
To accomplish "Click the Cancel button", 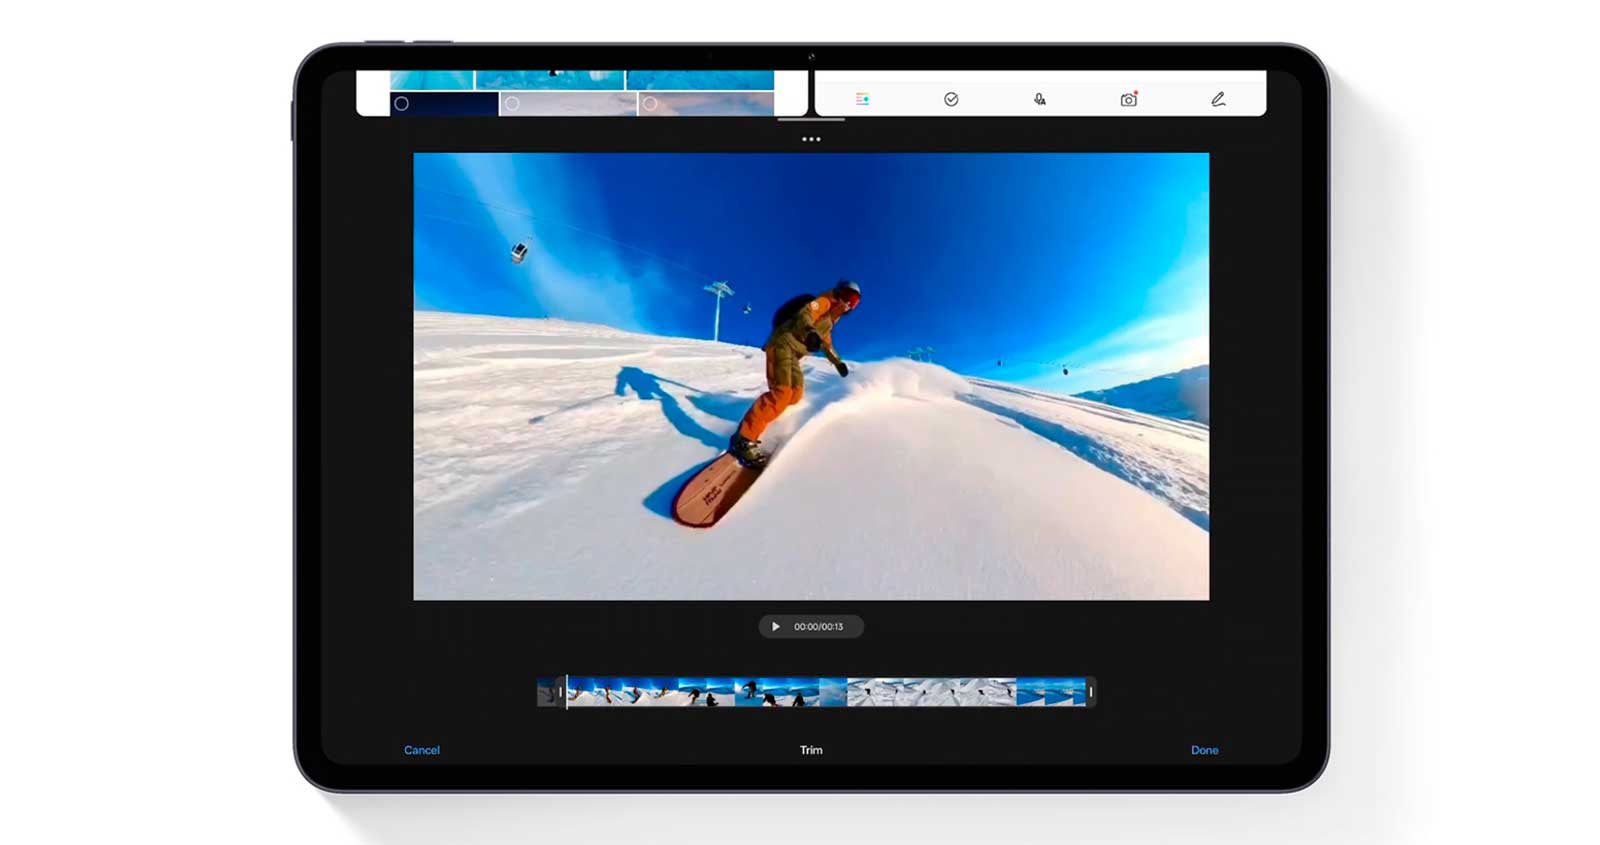I will (421, 750).
